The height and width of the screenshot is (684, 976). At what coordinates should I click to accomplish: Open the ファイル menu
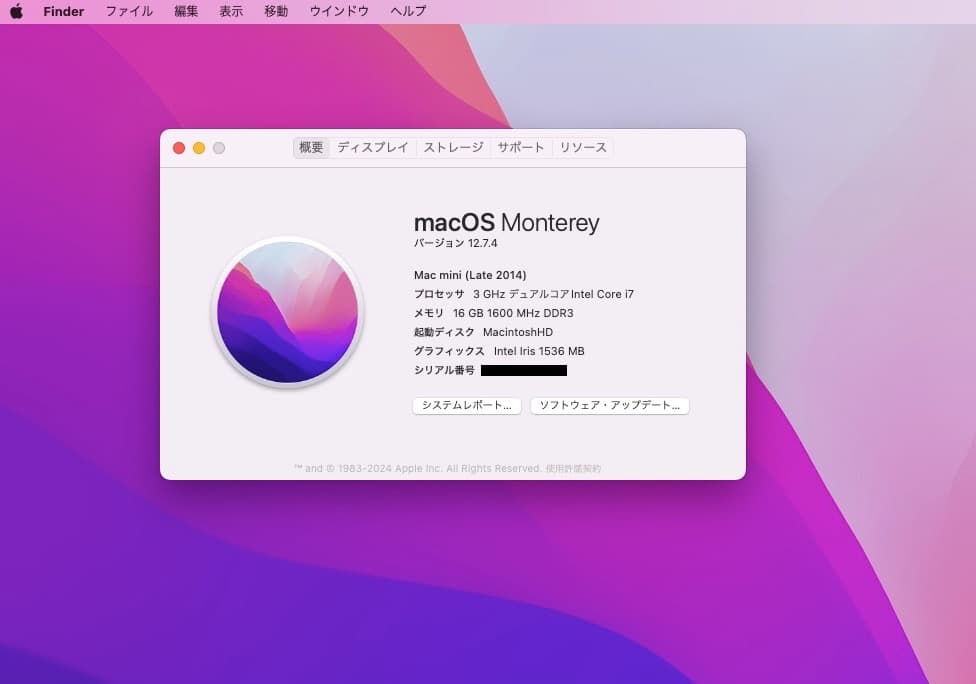coord(129,11)
